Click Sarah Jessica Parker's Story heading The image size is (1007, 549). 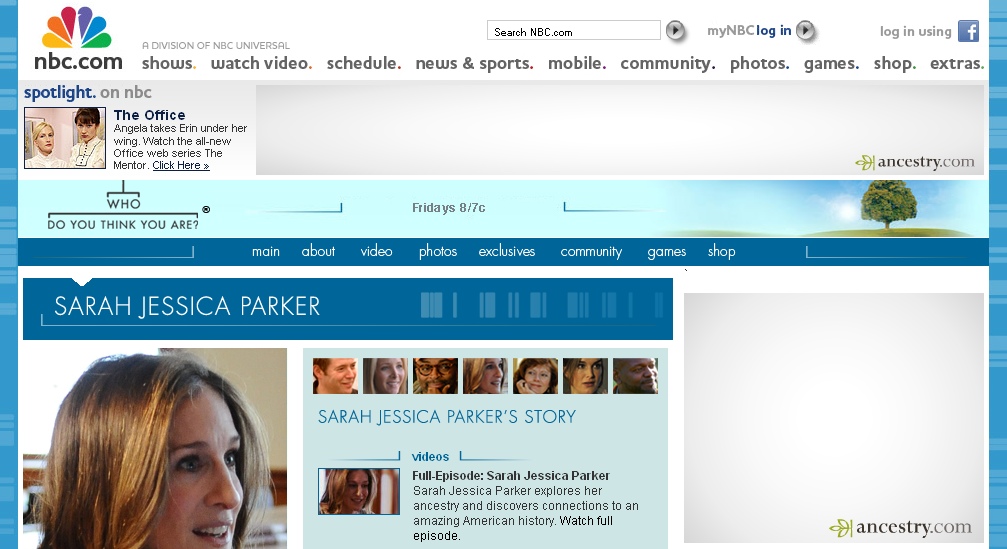[447, 417]
